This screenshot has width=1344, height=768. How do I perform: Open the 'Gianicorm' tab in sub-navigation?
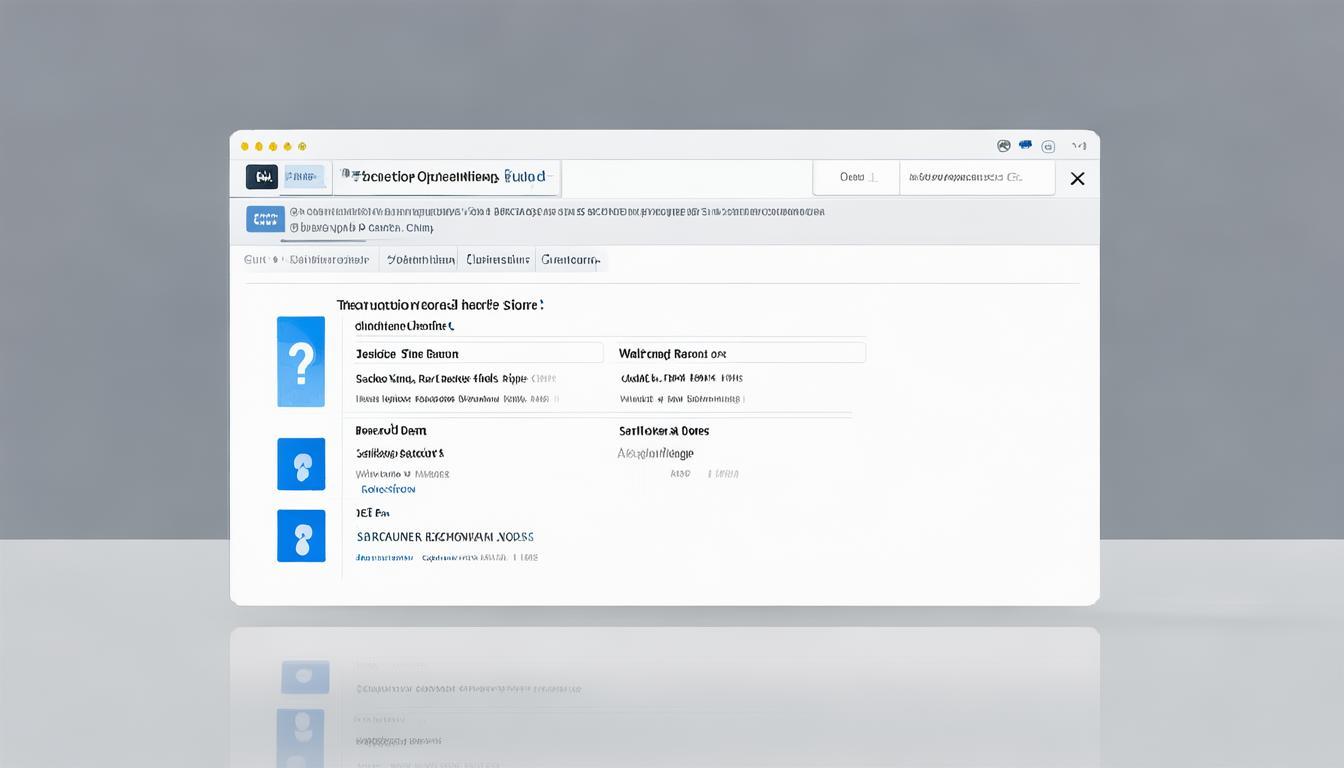pos(571,260)
